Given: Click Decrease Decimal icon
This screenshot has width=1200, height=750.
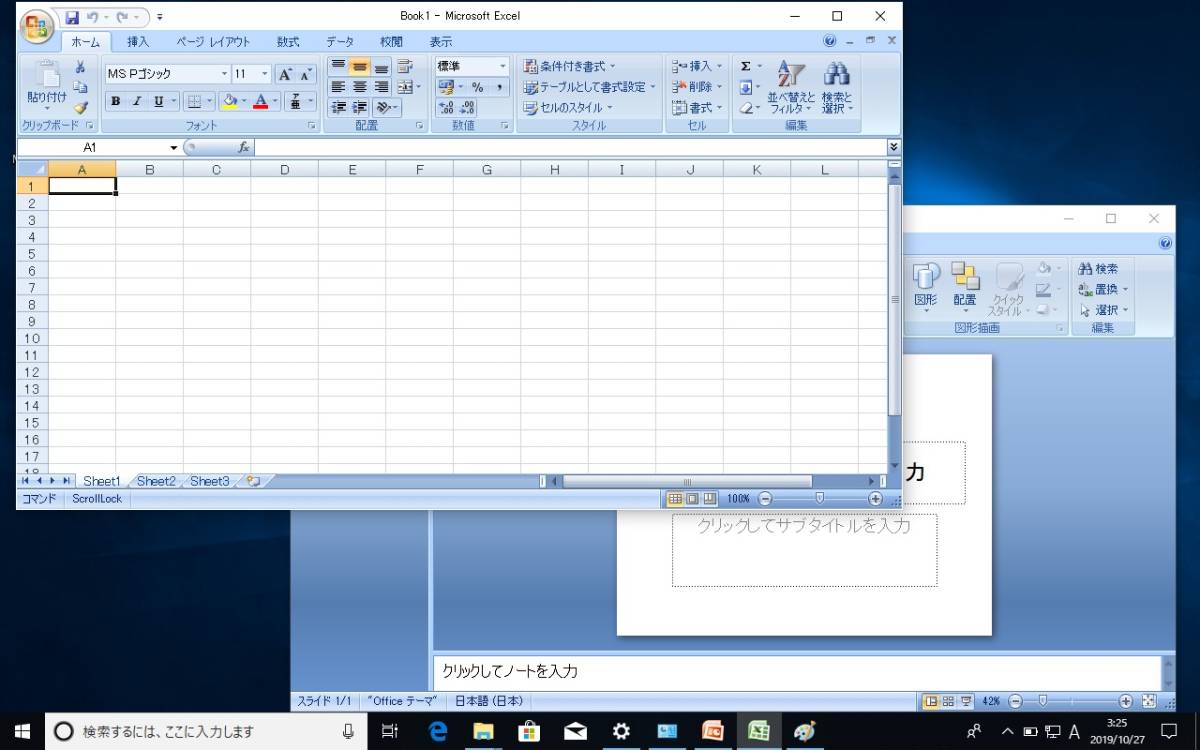Looking at the screenshot, I should (467, 107).
